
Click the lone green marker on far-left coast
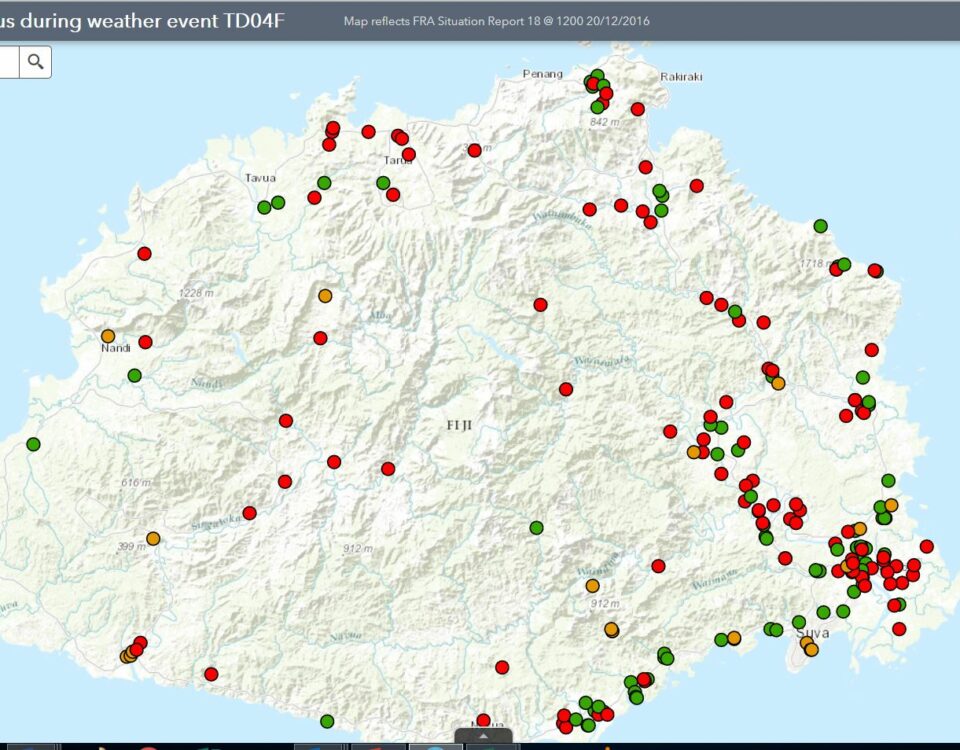tap(33, 444)
